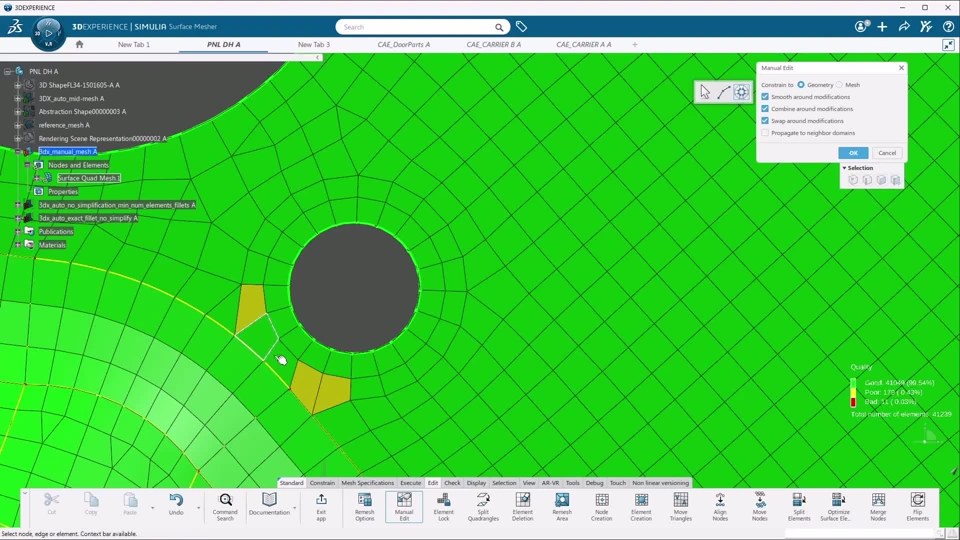Uncheck Smooth around modifications

765,97
